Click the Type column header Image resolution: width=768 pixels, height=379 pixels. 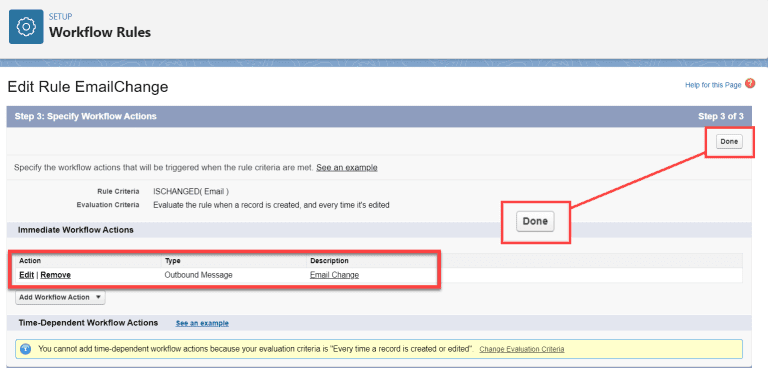tap(172, 261)
